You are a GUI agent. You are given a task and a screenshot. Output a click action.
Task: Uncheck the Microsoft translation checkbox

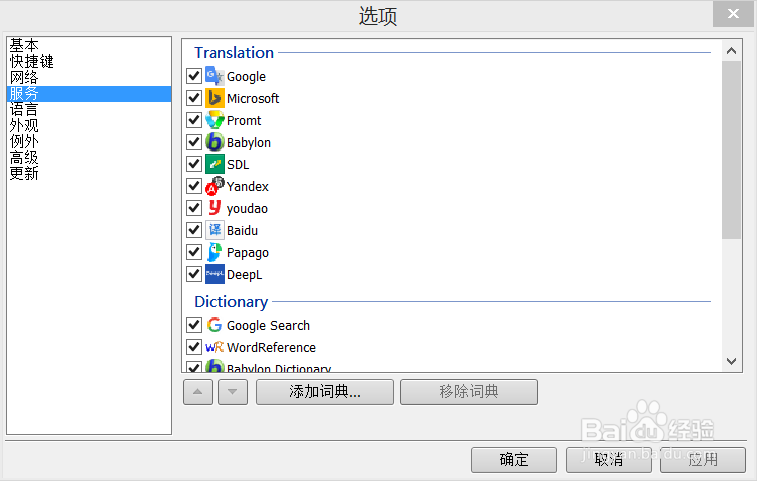click(194, 98)
